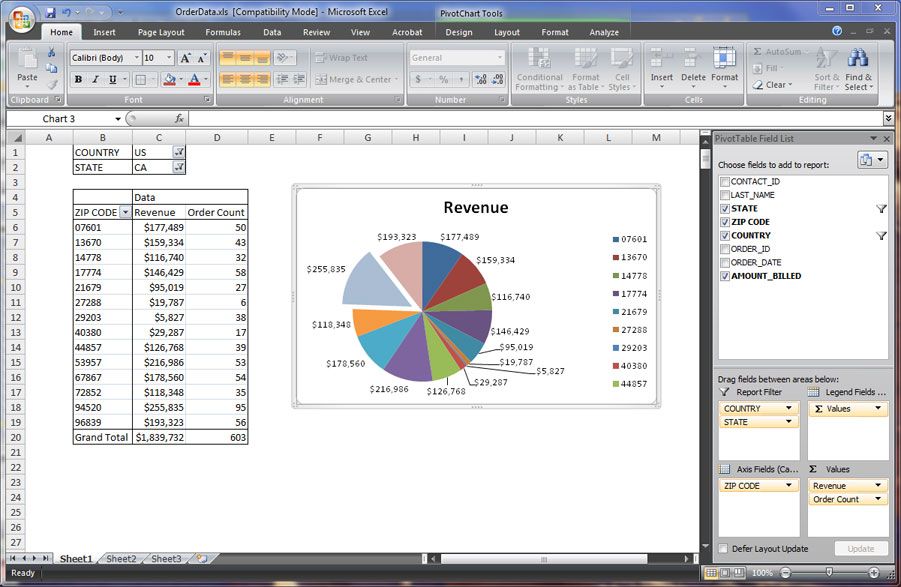901x587 pixels.
Task: Click the field list layout options icon
Action: tap(872, 160)
